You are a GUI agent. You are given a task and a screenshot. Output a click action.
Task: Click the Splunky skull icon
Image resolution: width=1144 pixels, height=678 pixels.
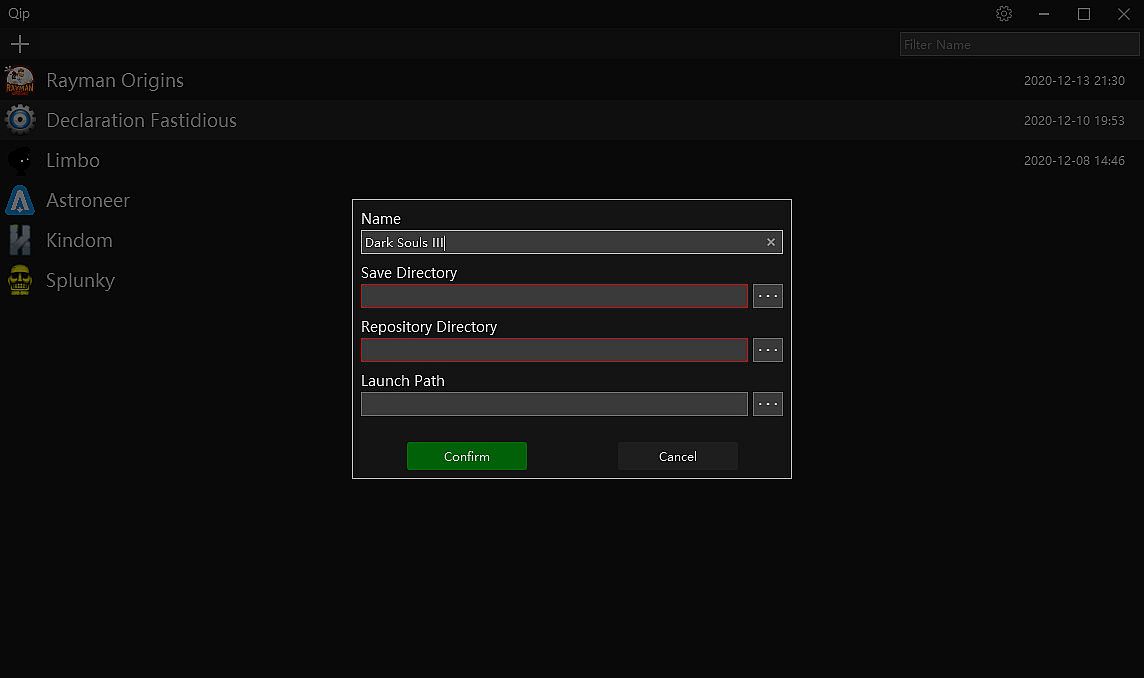coord(20,280)
